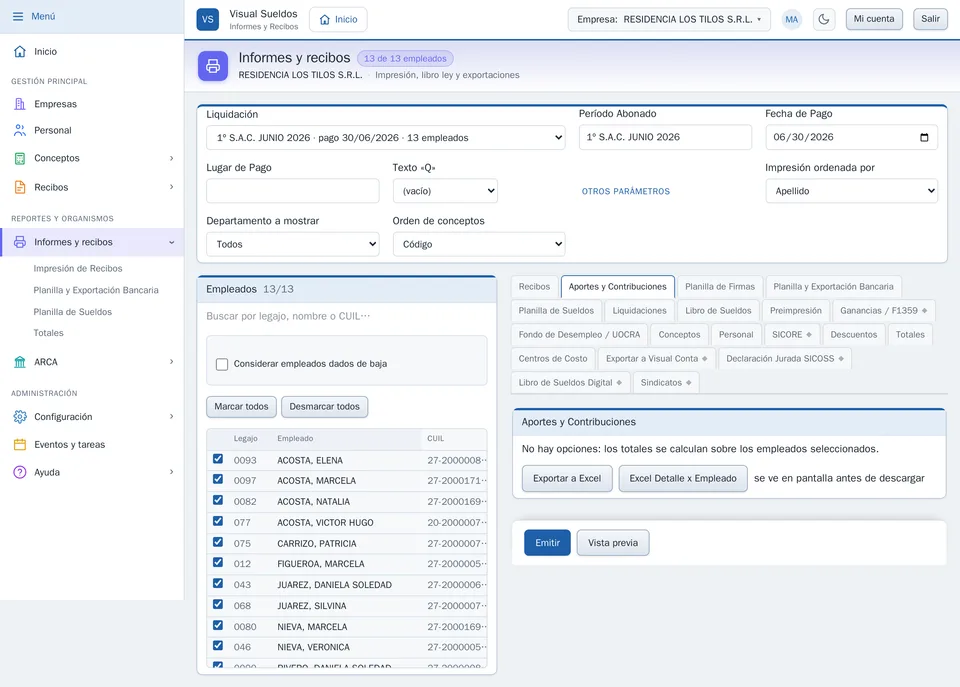Open the Fecha de Pago calendar picker
Screen dimensions: 960x687
coord(924,137)
